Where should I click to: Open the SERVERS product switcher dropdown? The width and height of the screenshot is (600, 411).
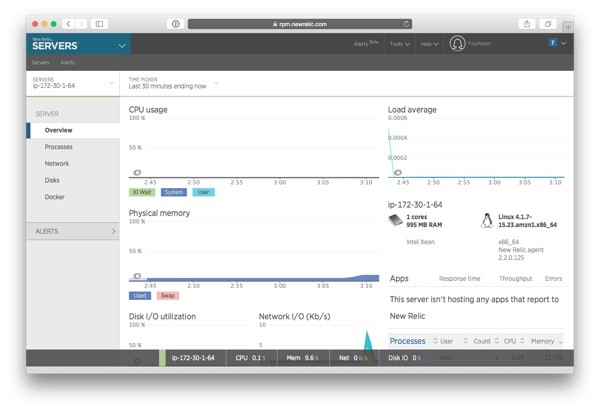click(78, 44)
